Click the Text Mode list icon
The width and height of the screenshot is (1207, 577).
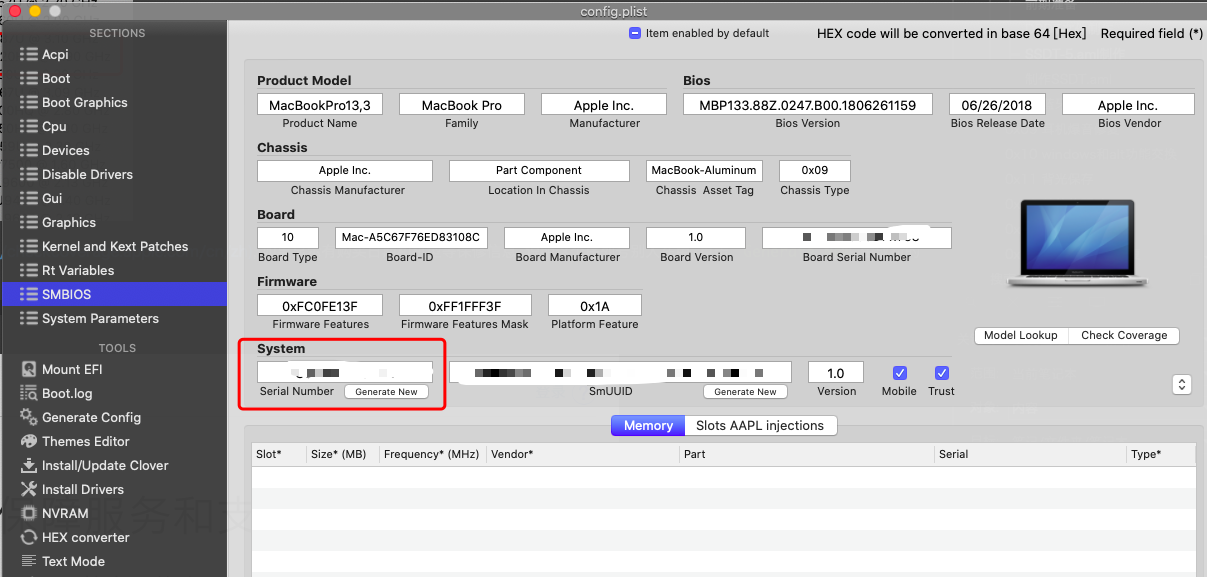pos(28,561)
